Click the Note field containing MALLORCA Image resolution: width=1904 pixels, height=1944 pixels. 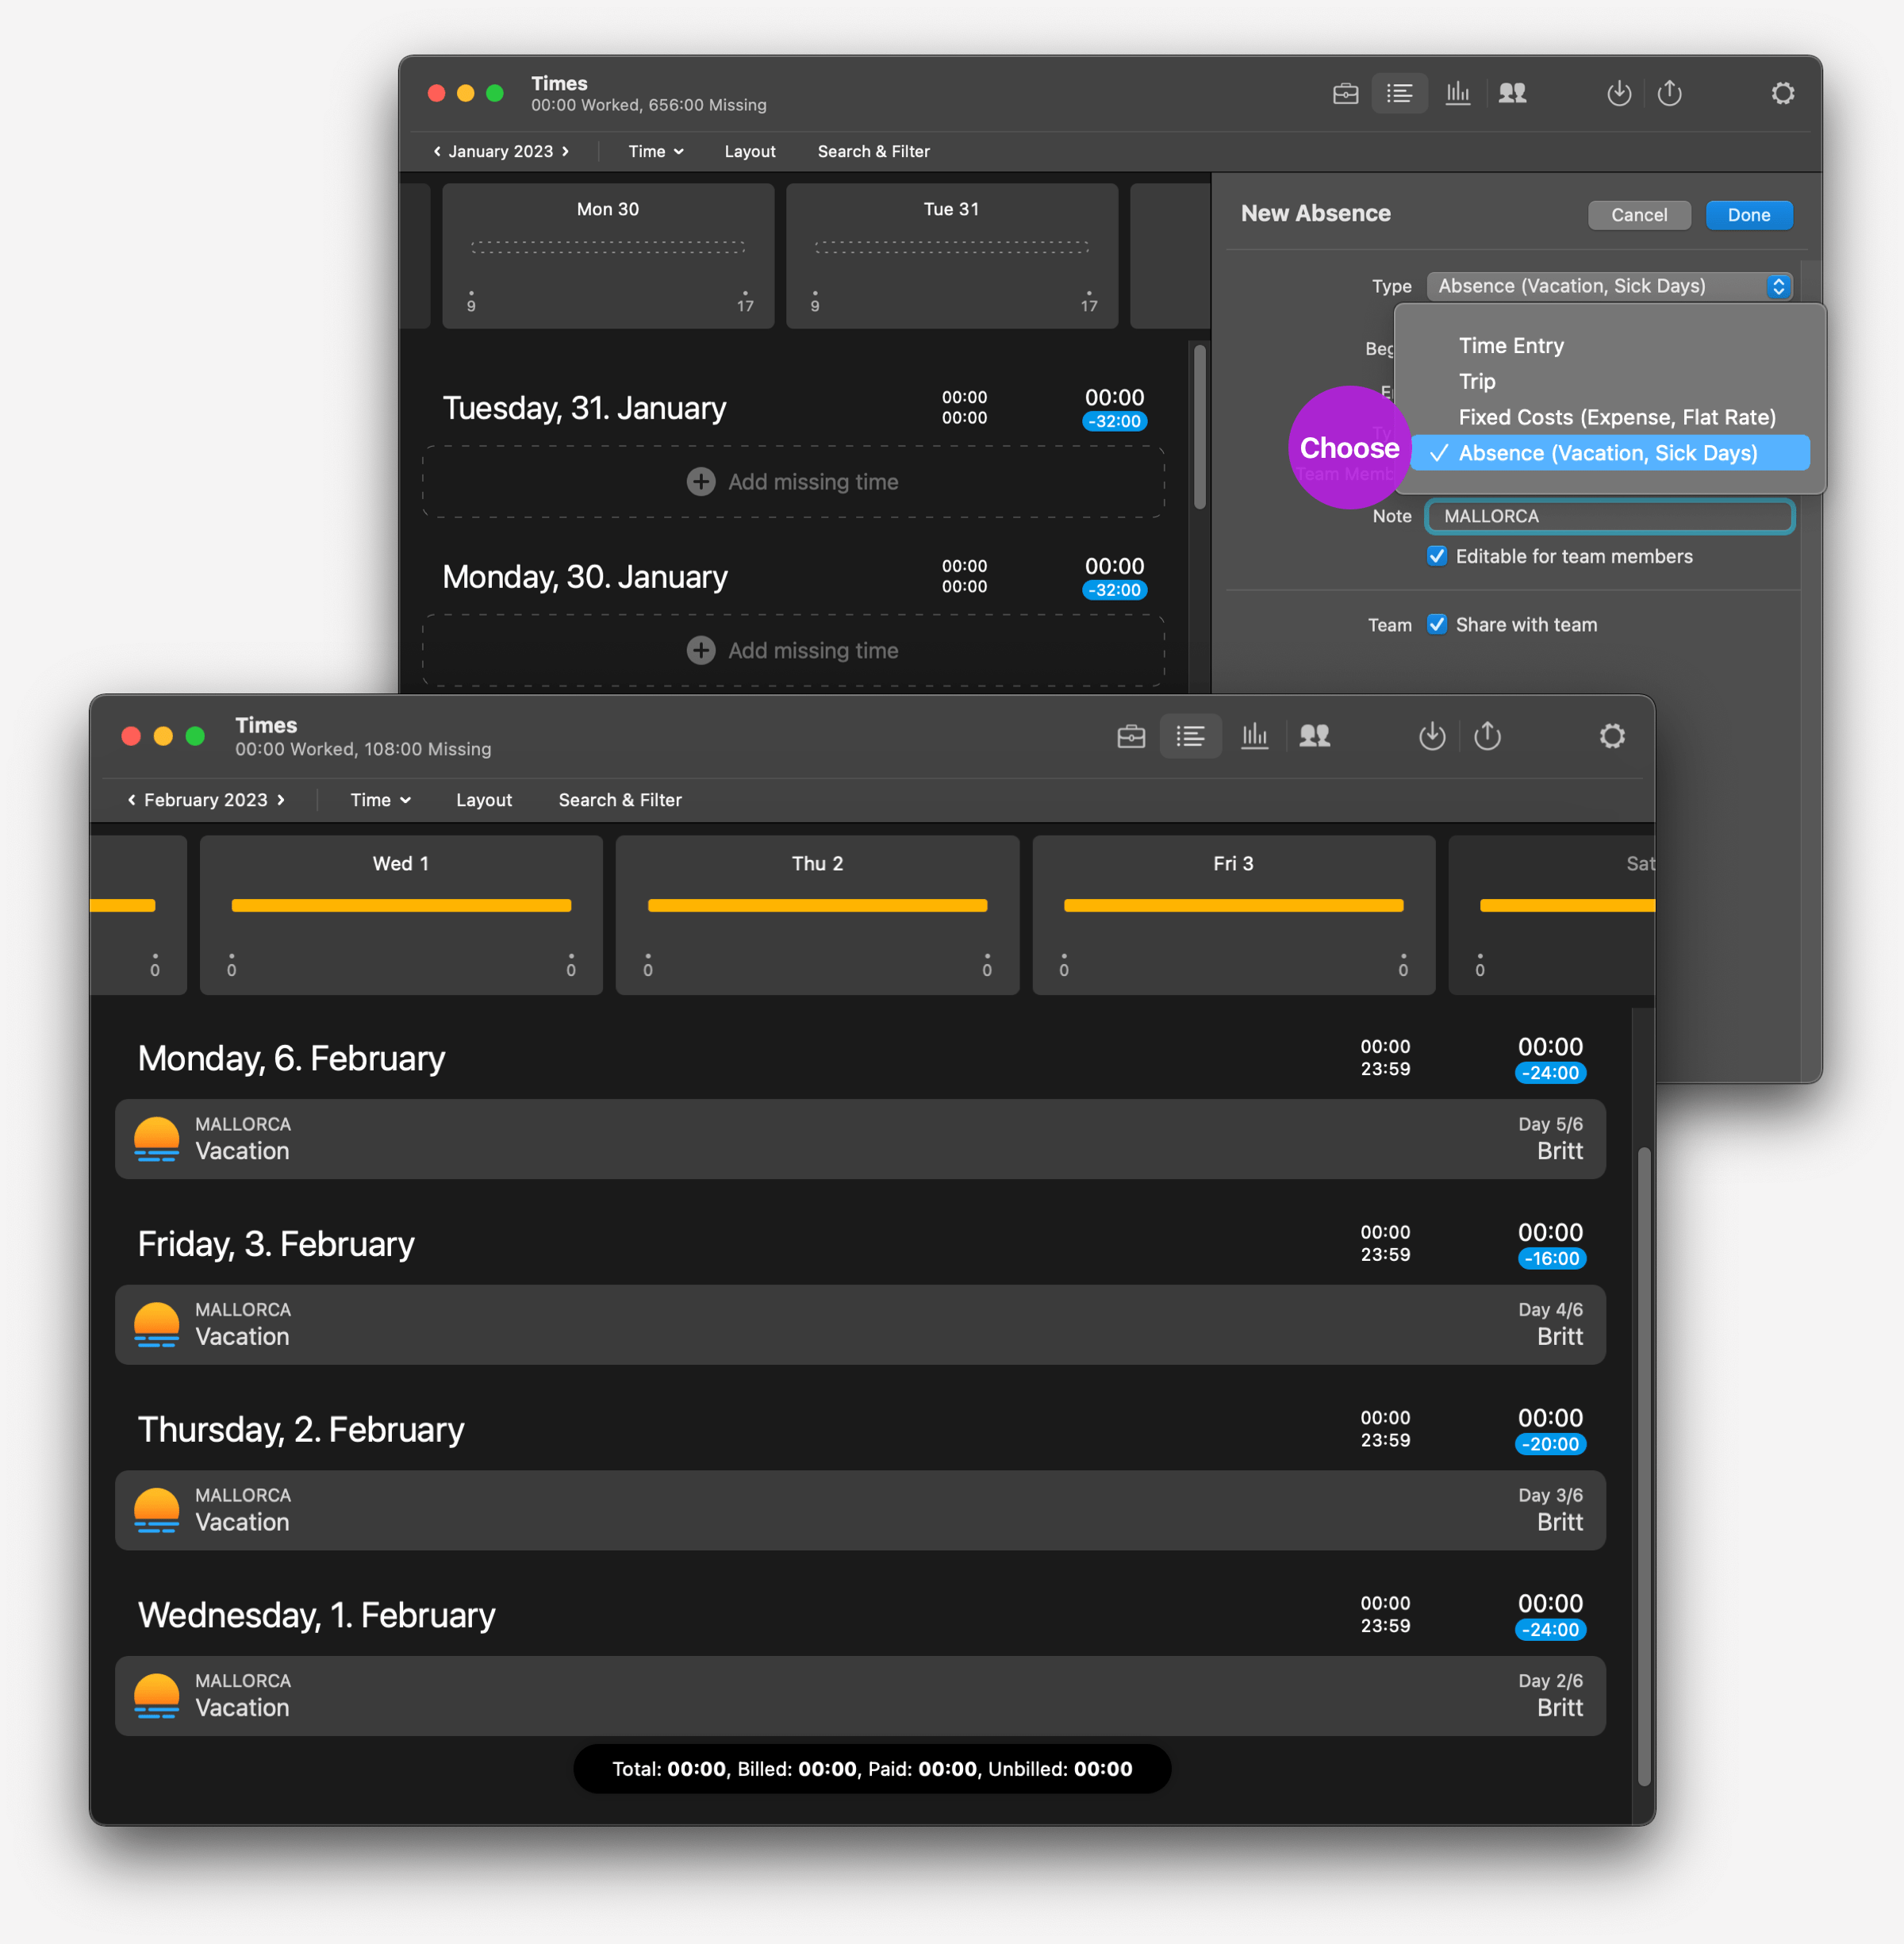[1609, 516]
